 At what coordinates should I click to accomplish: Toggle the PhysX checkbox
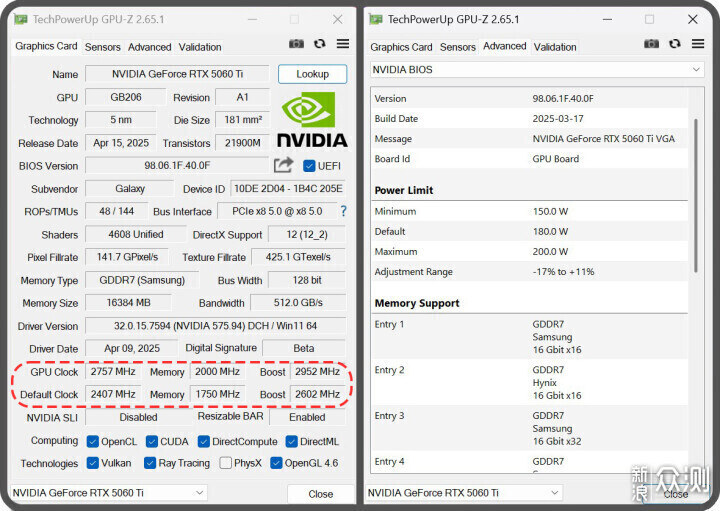(x=225, y=463)
